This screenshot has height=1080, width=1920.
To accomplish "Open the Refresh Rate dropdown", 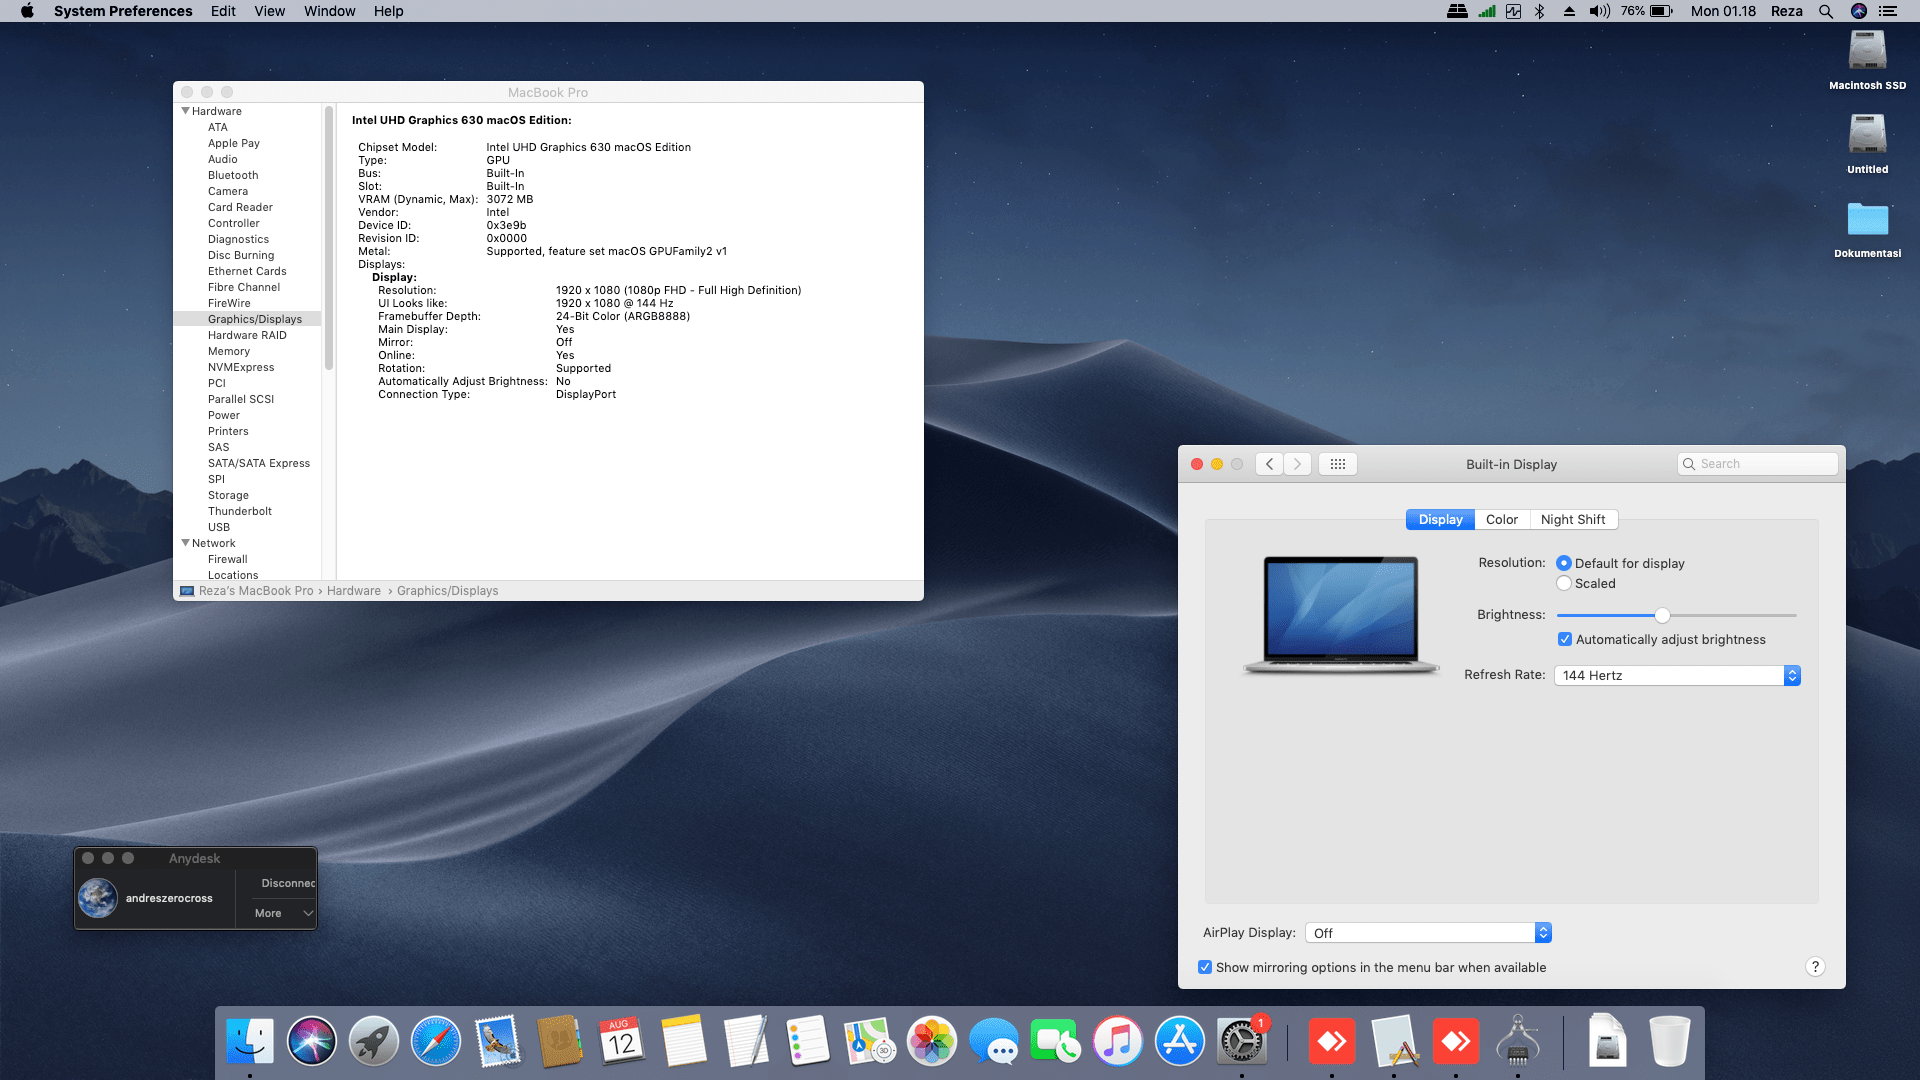I will pos(1677,676).
